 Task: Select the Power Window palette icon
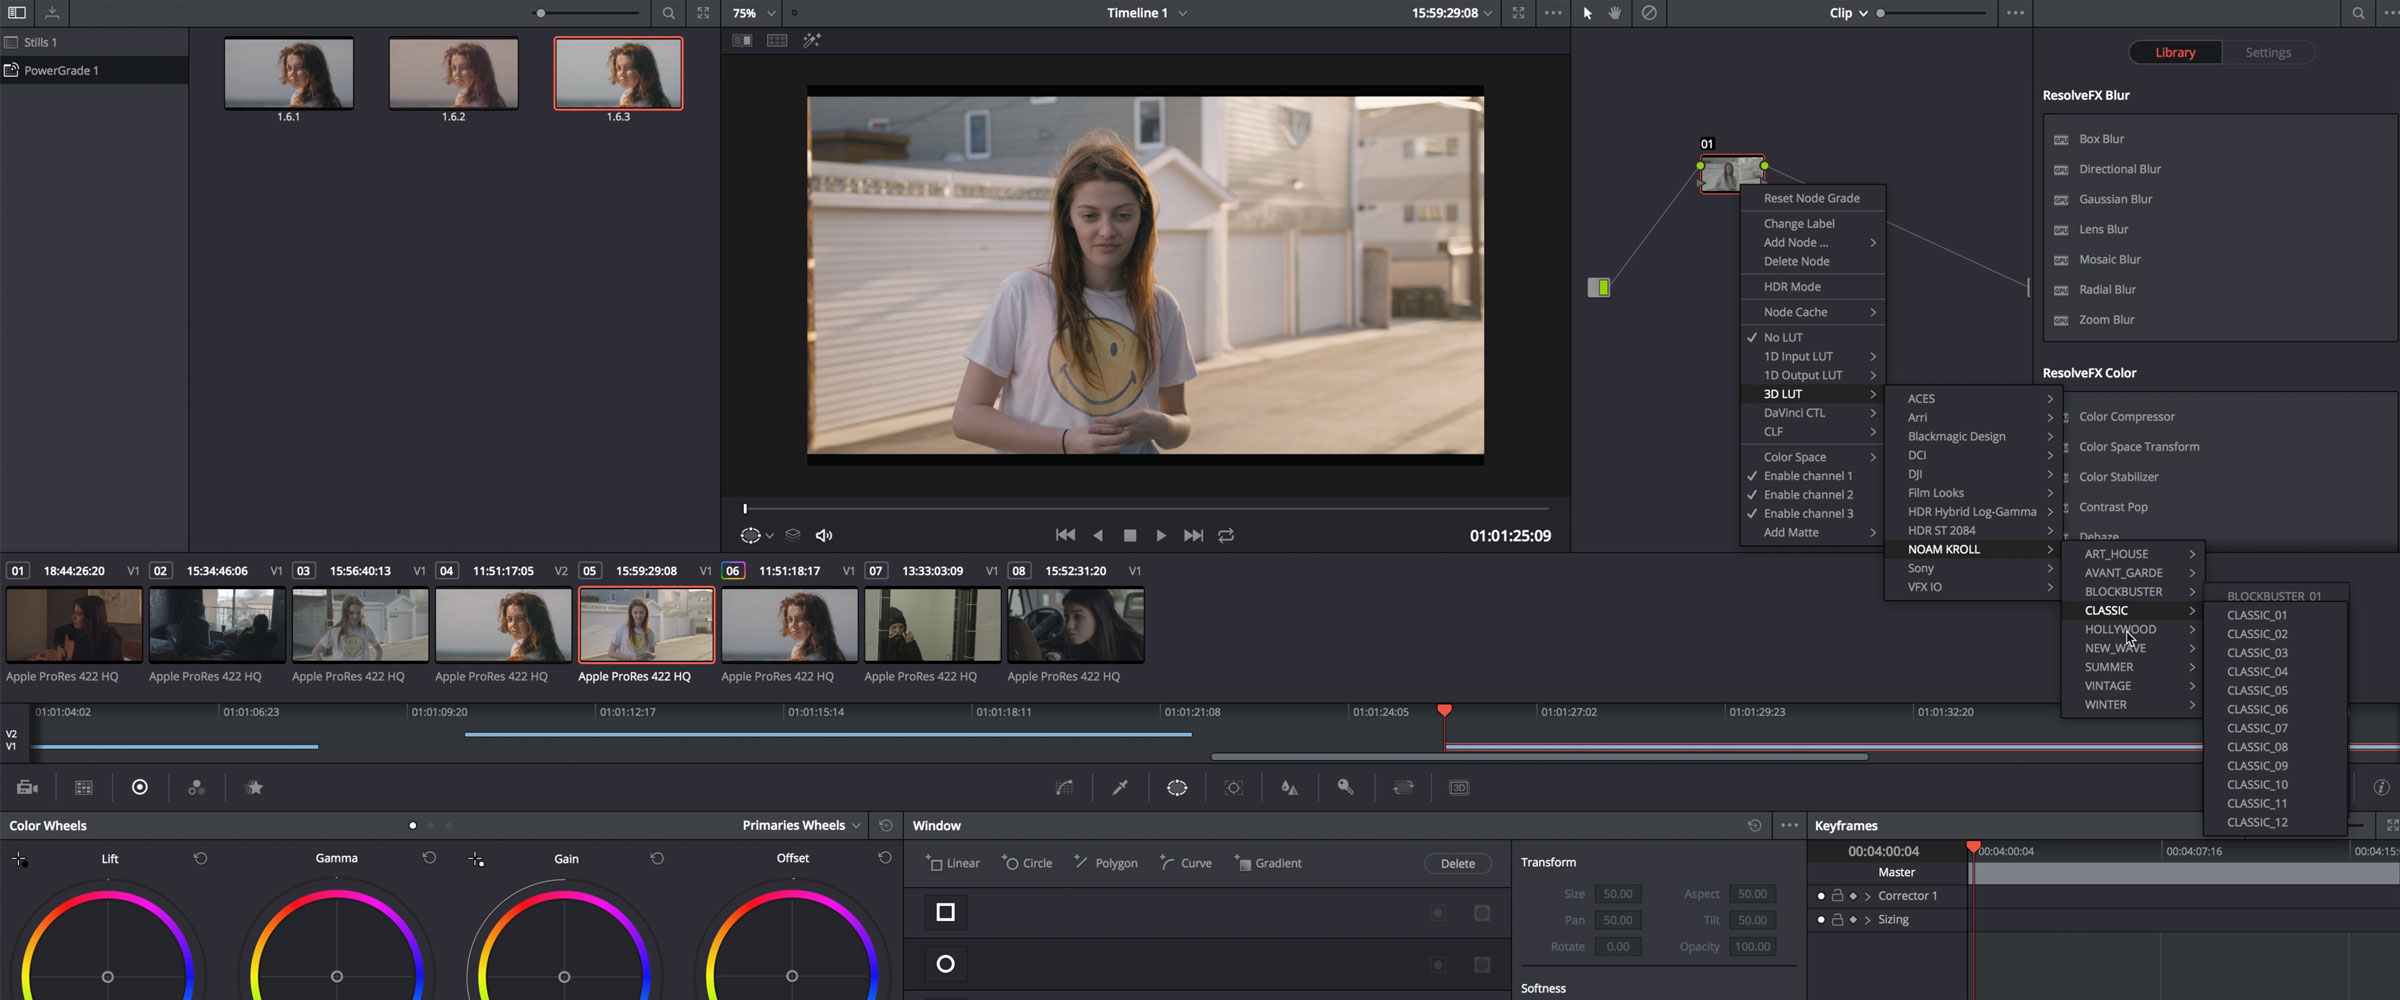pos(1177,788)
